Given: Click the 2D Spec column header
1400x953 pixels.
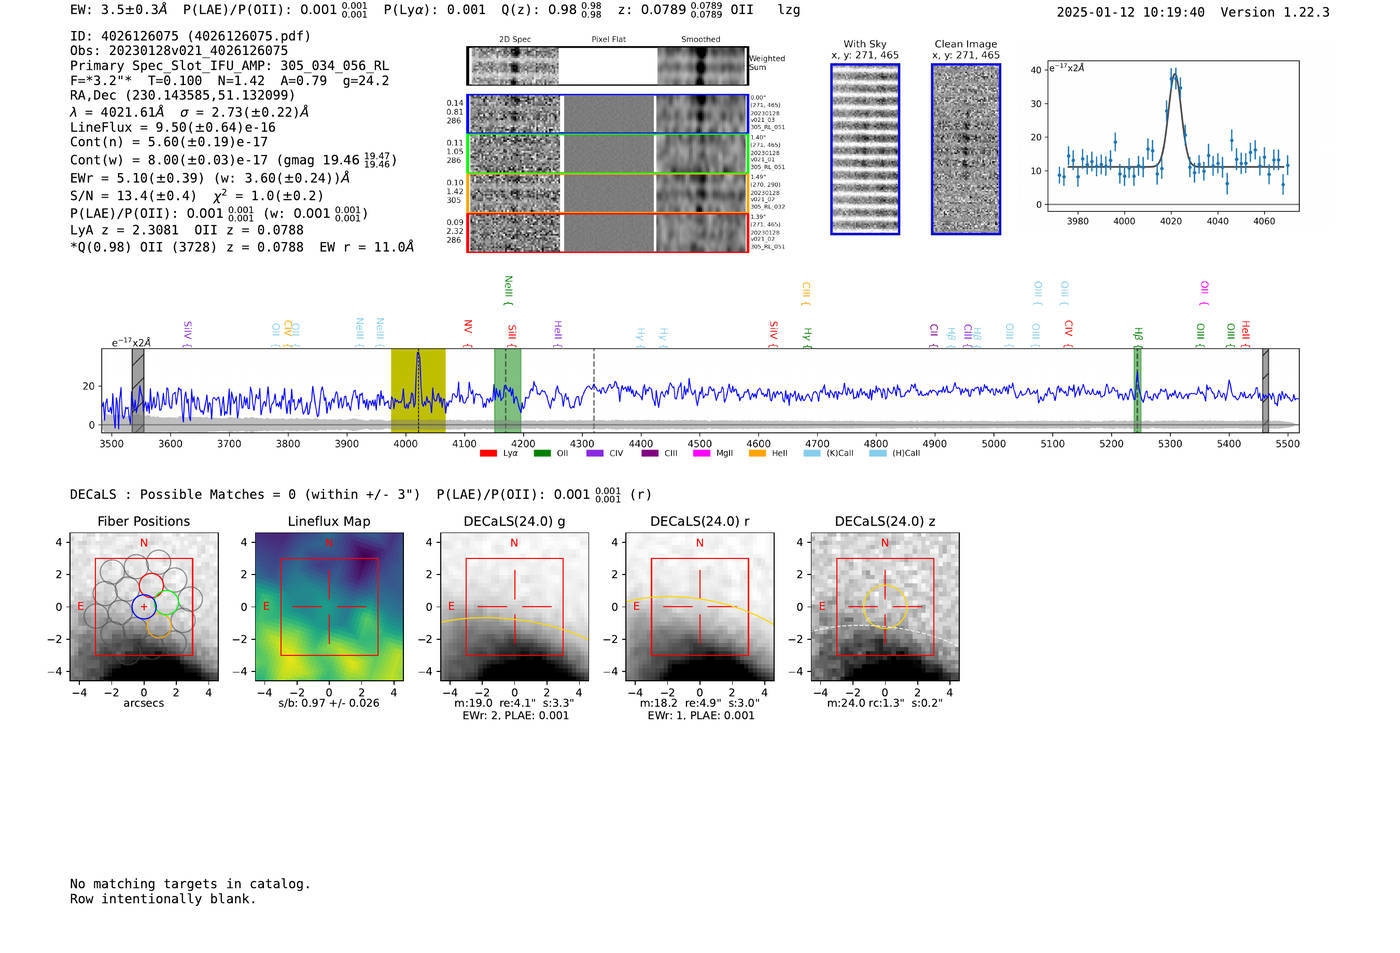Looking at the screenshot, I should 515,40.
